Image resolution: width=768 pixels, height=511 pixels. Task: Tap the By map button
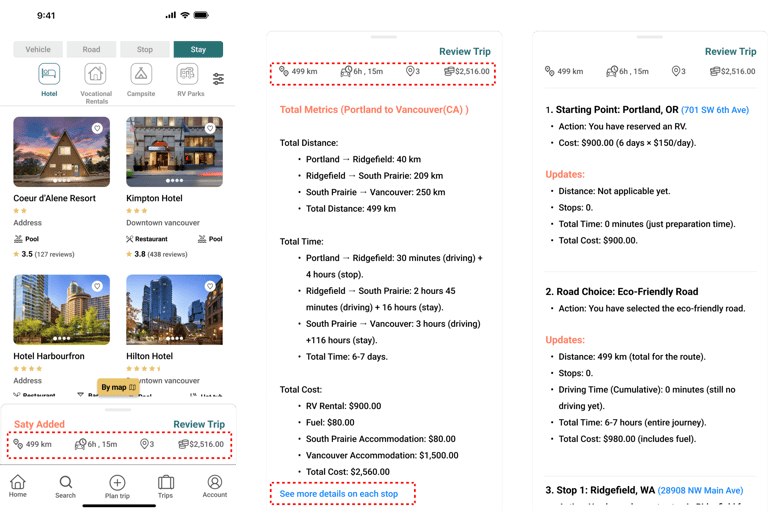pos(118,387)
